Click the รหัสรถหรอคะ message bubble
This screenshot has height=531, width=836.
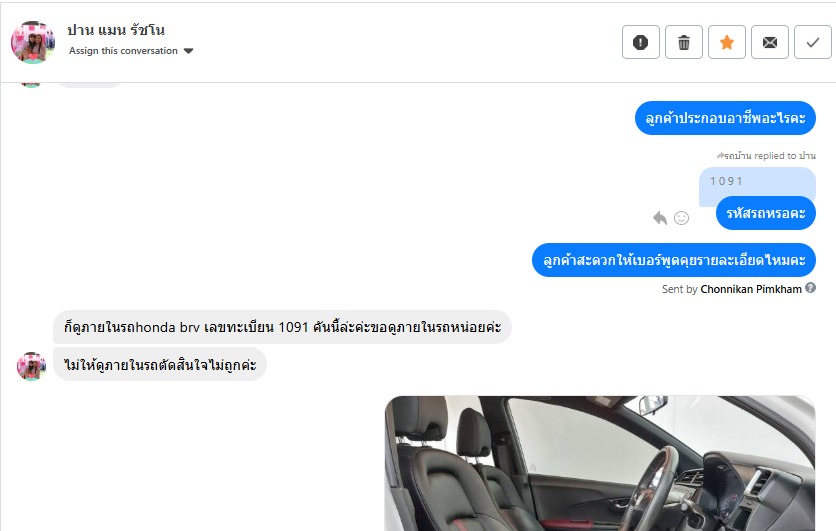766,213
